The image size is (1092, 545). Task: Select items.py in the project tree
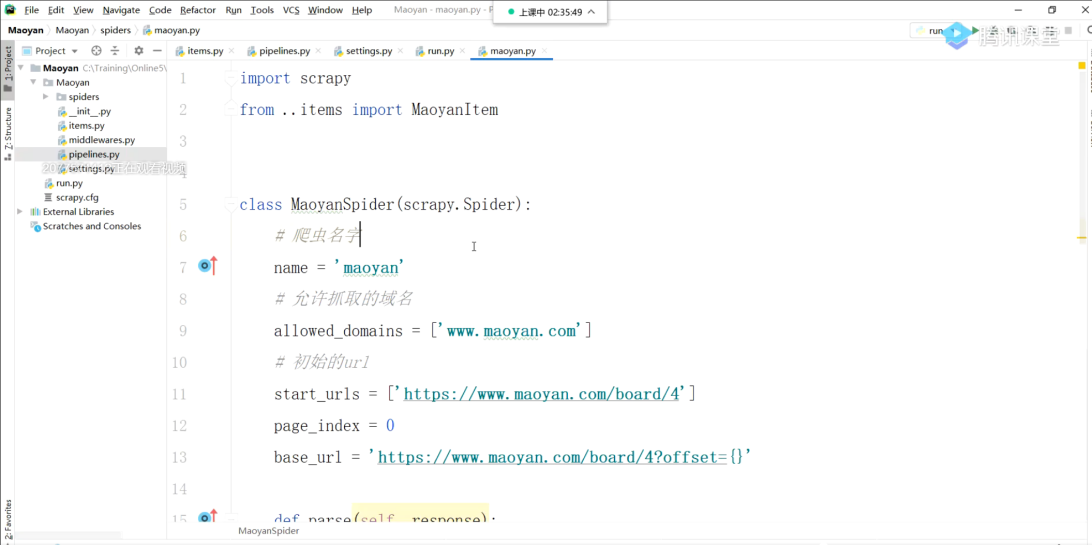81,126
